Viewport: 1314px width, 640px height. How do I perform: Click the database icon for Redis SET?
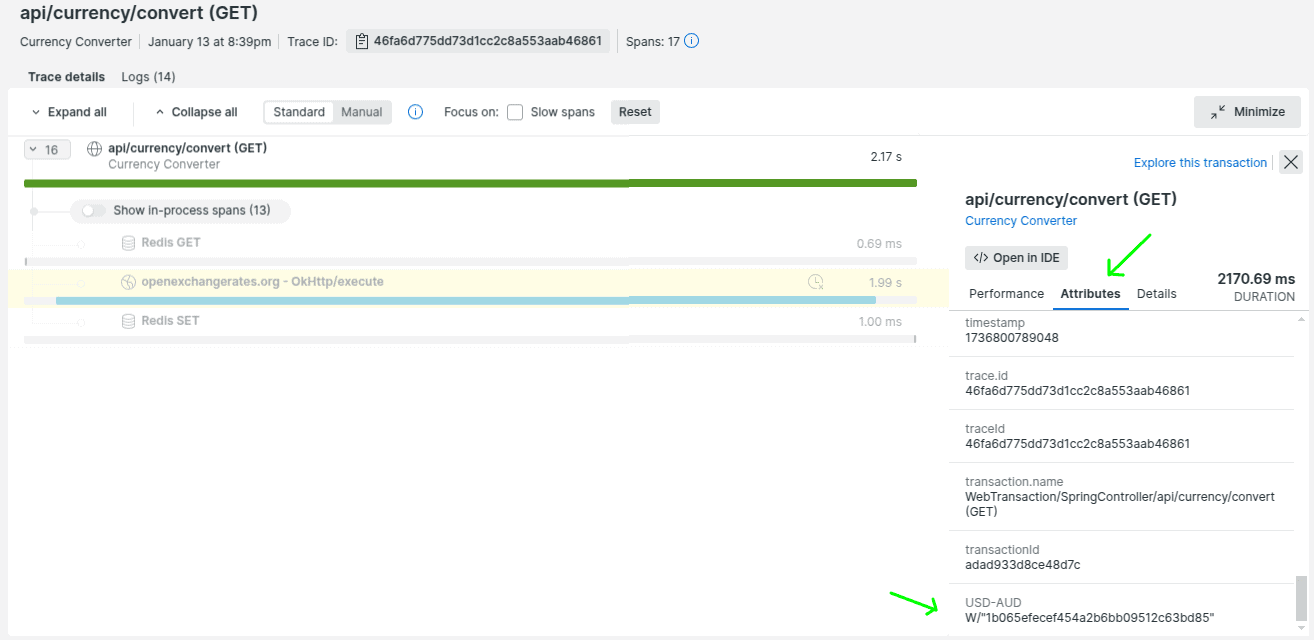[128, 321]
